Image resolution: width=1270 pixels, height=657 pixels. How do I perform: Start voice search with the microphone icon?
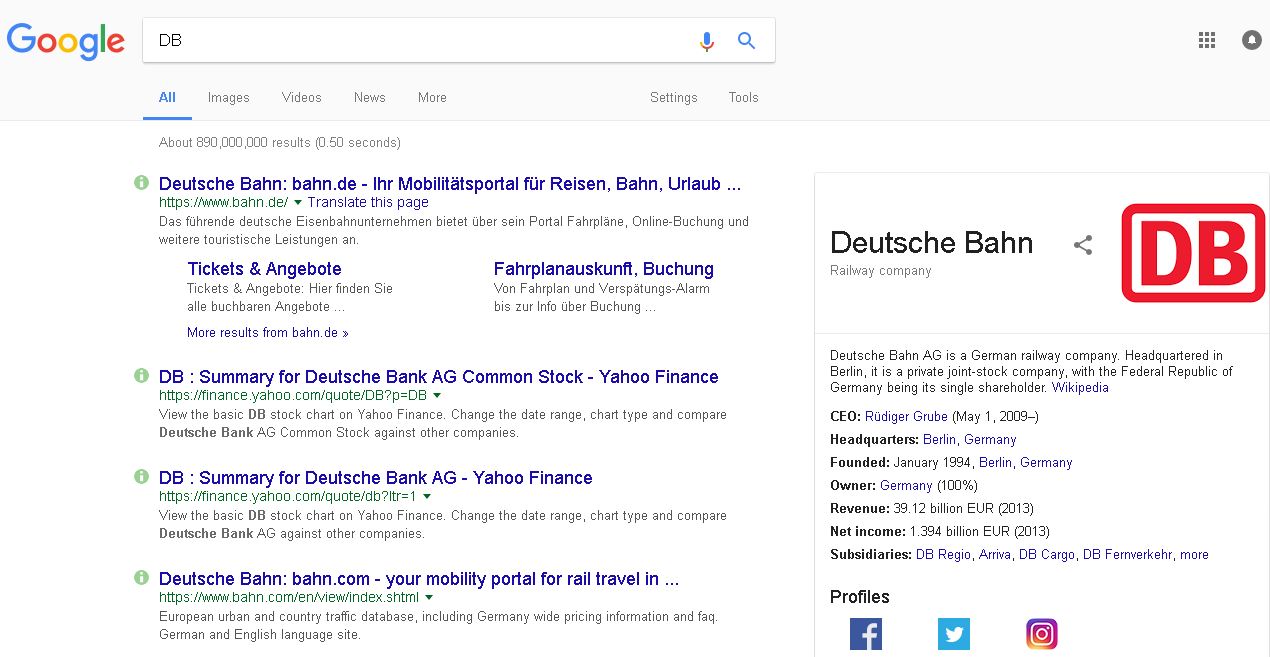(707, 41)
